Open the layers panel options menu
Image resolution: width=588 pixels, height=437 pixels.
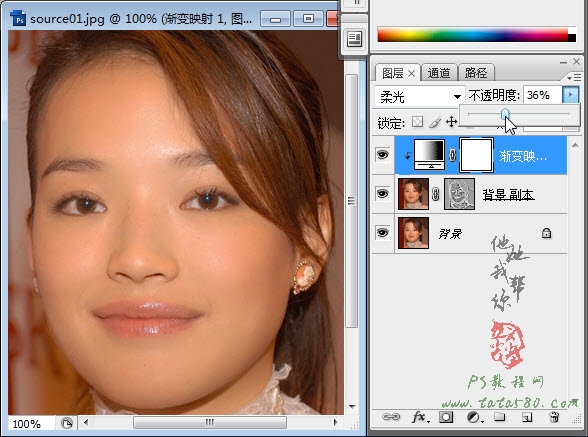574,77
